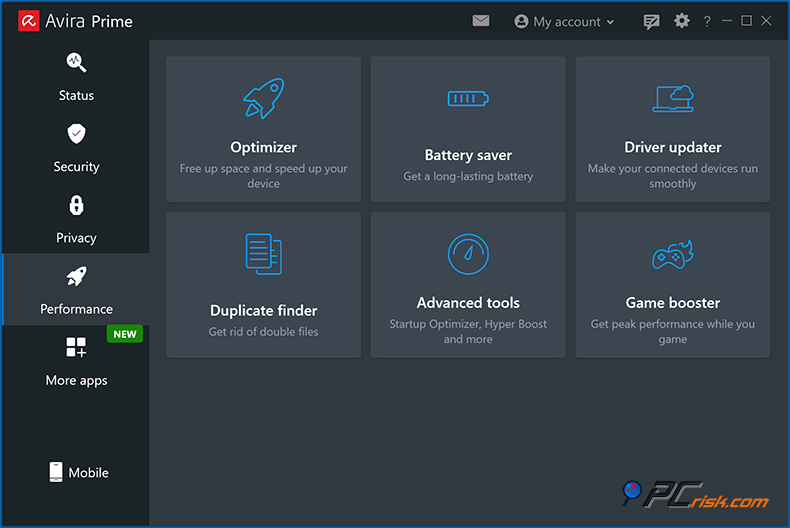
Task: Open the Privacy section
Action: coord(76,218)
